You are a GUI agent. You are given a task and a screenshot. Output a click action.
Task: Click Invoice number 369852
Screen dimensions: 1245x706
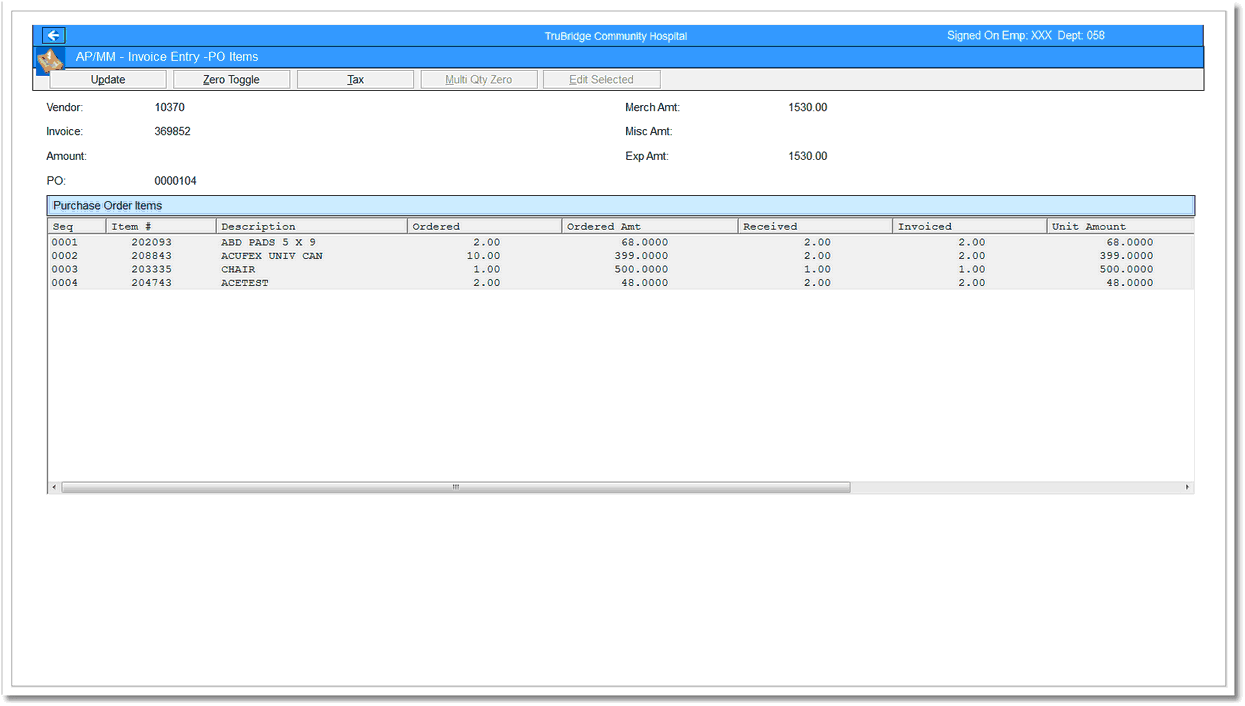tap(172, 131)
